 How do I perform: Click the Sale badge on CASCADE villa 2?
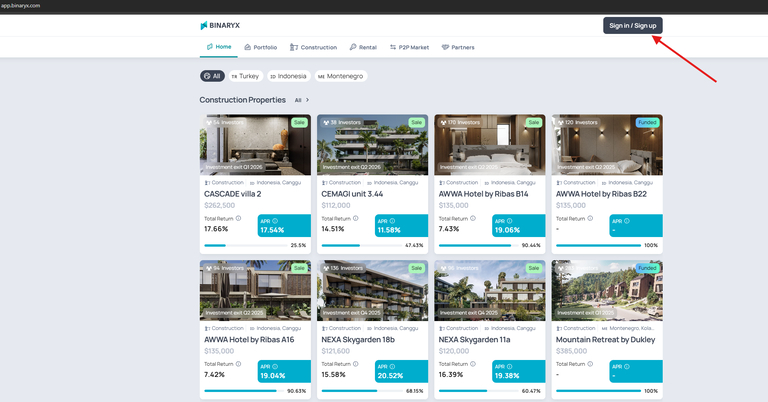pos(299,122)
